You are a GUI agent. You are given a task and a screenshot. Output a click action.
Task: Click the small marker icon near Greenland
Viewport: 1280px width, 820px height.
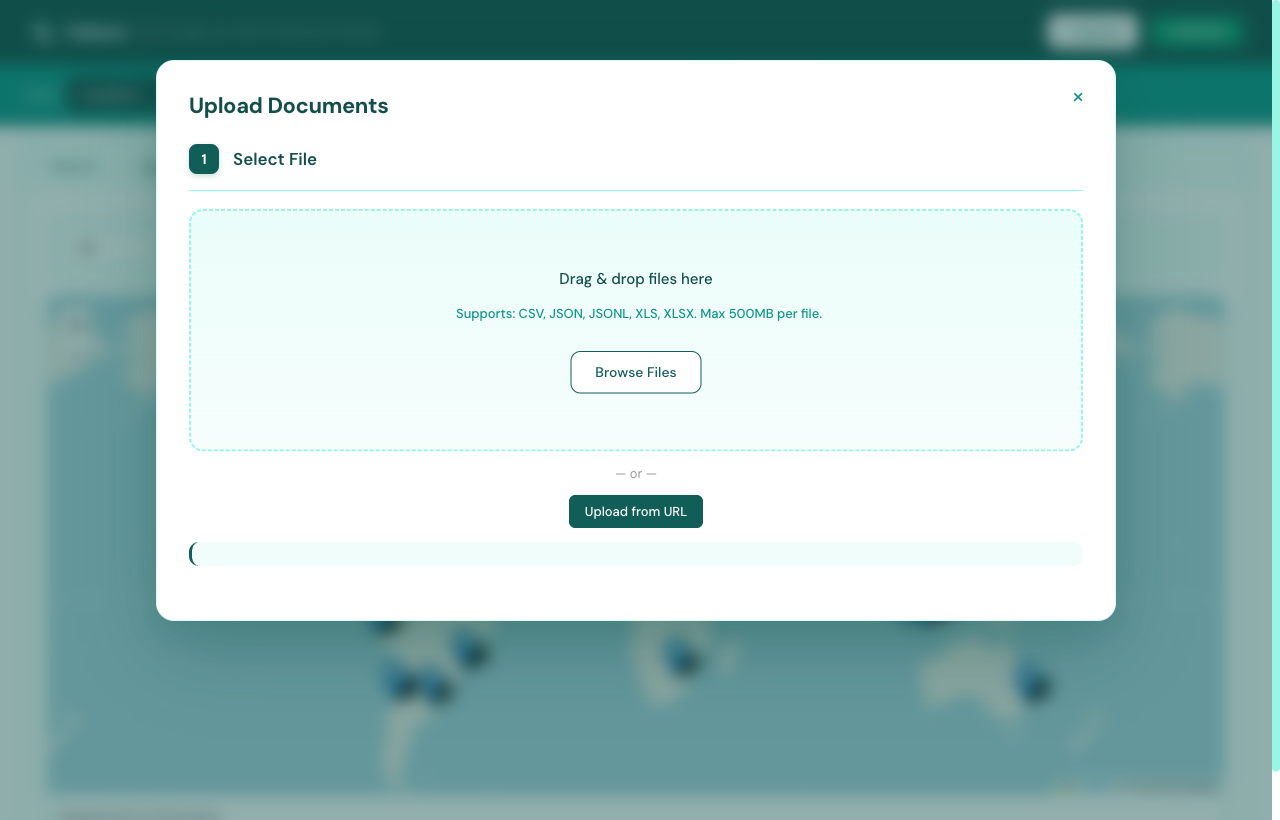click(74, 320)
